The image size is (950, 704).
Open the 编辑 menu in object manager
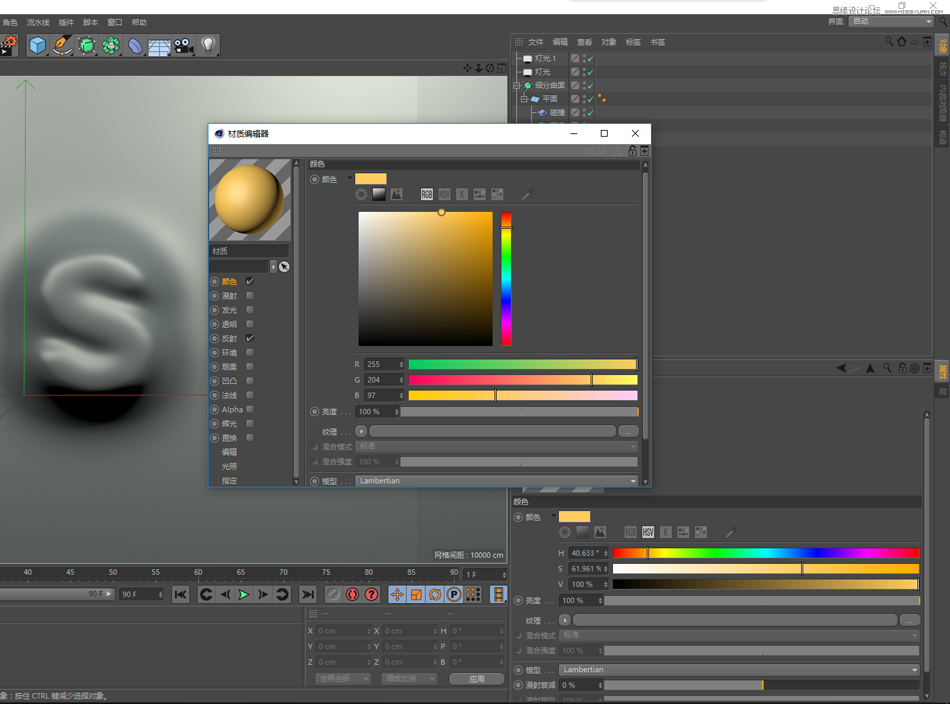pos(560,42)
